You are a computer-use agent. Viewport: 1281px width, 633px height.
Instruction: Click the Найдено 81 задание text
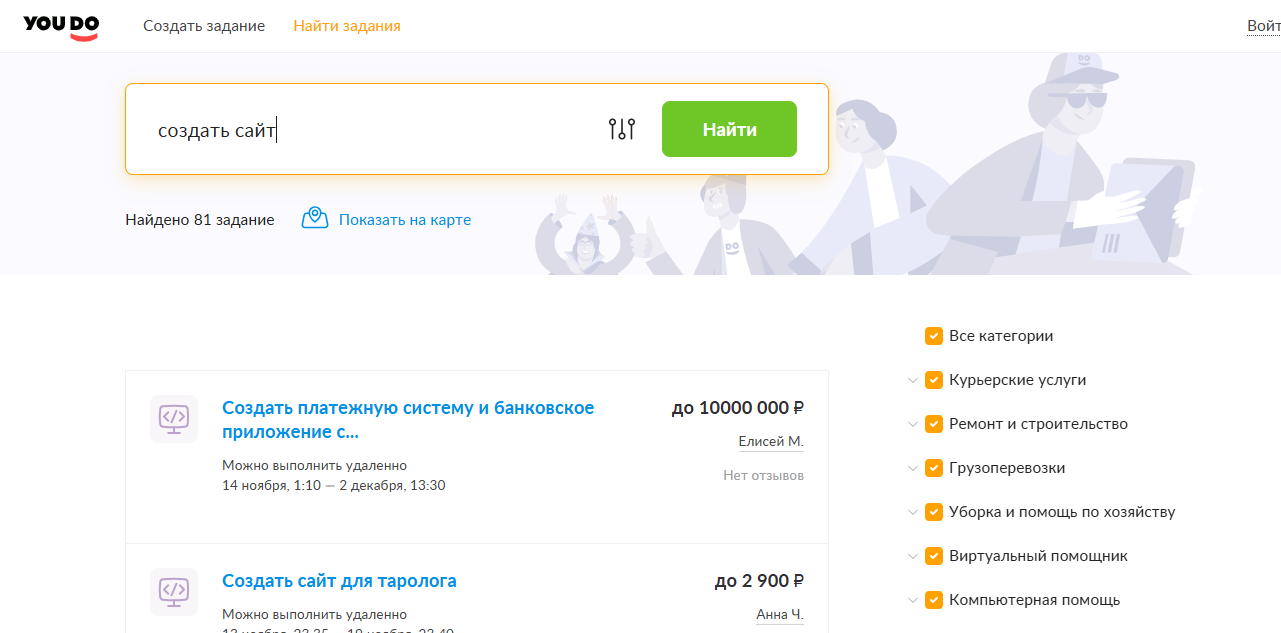click(200, 220)
